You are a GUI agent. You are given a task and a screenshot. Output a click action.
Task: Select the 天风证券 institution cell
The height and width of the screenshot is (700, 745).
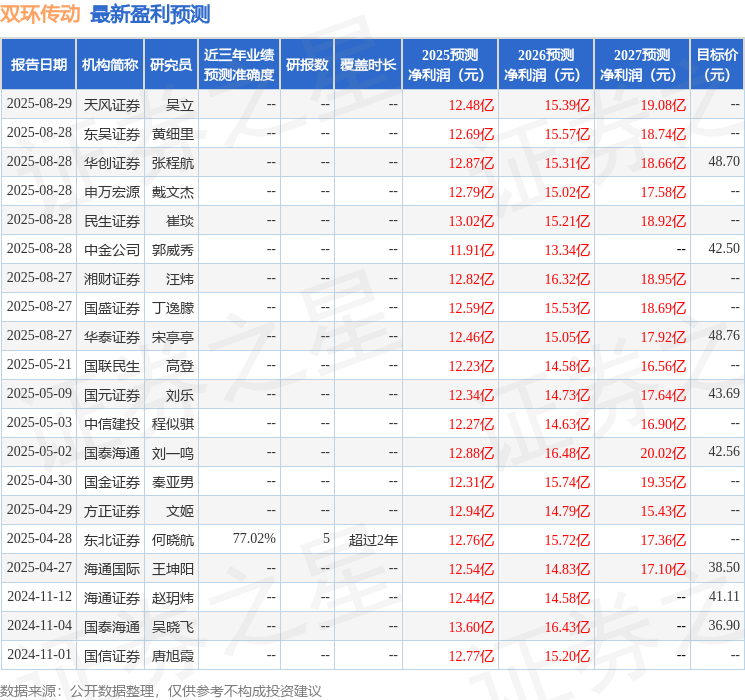[112, 105]
